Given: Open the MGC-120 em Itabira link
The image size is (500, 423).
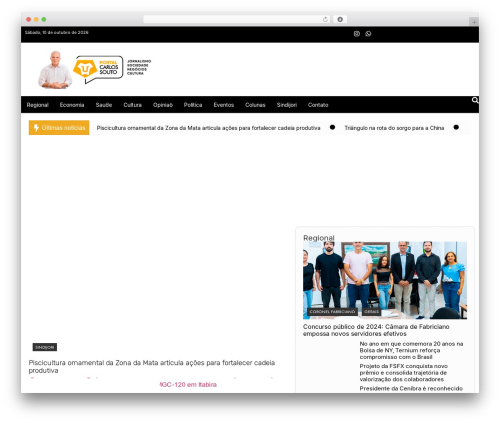Looking at the screenshot, I should pyautogui.click(x=188, y=385).
